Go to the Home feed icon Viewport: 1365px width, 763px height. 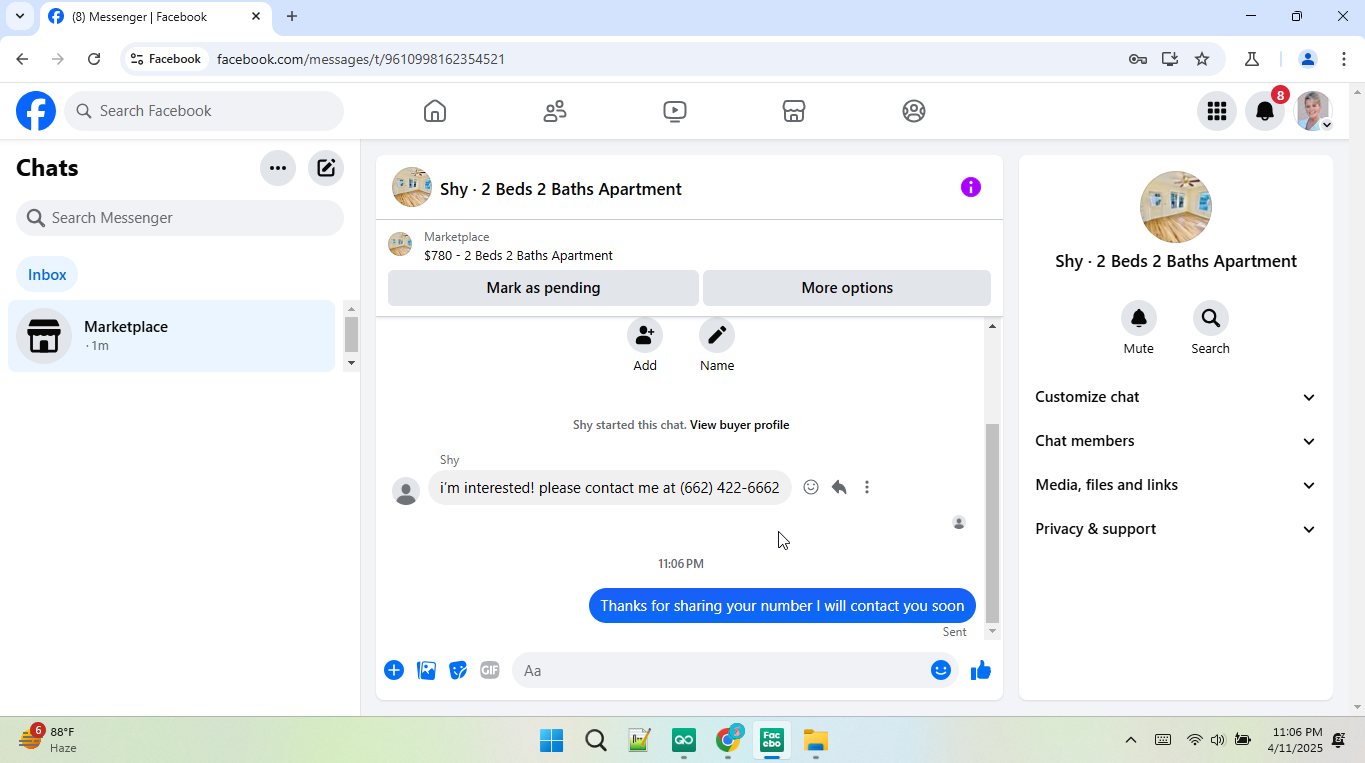[434, 111]
